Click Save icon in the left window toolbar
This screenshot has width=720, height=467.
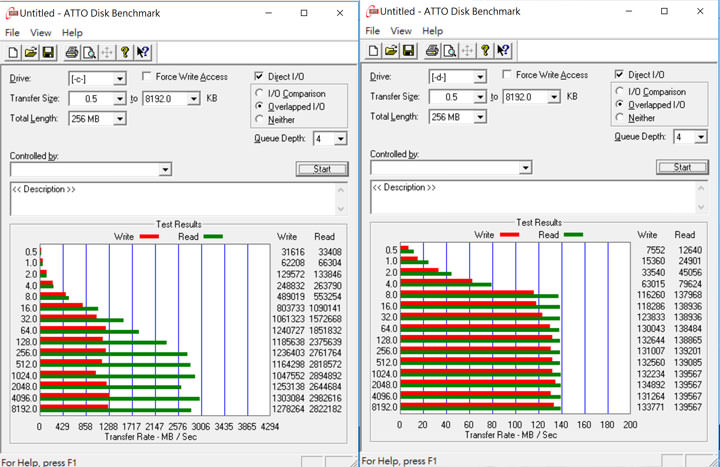click(x=47, y=52)
